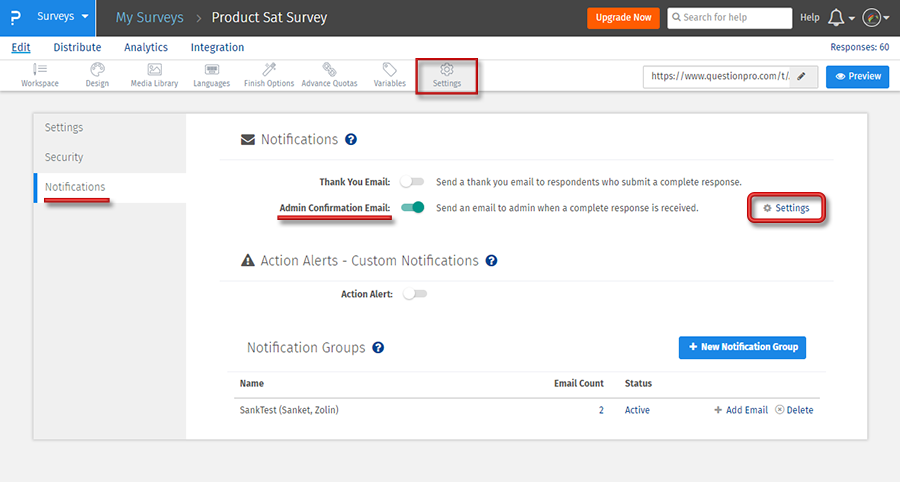Image resolution: width=900 pixels, height=482 pixels.
Task: Enable the Thank You Email toggle
Action: (412, 182)
